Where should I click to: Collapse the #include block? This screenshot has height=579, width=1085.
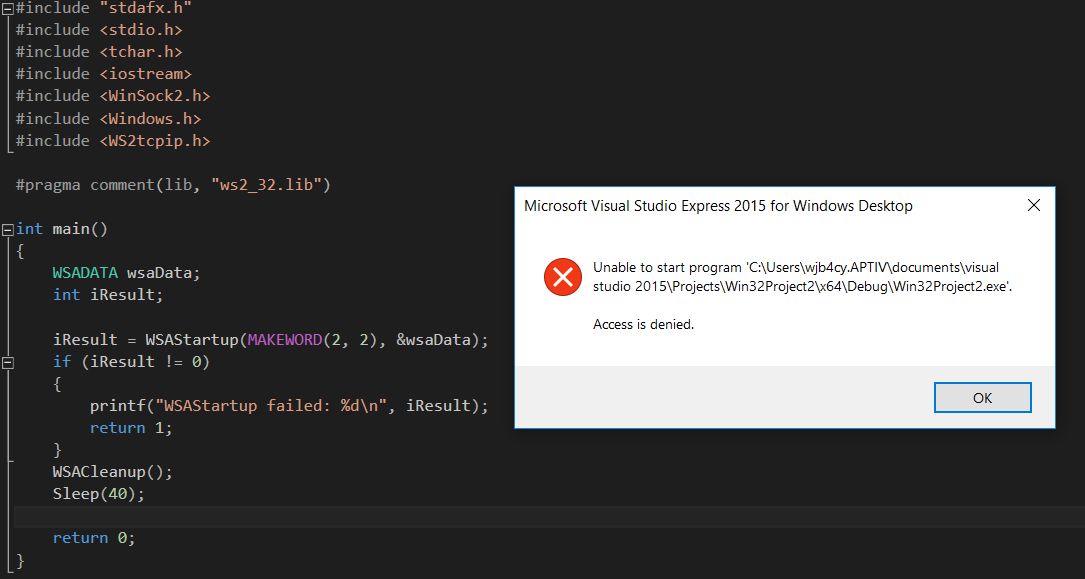(8, 8)
